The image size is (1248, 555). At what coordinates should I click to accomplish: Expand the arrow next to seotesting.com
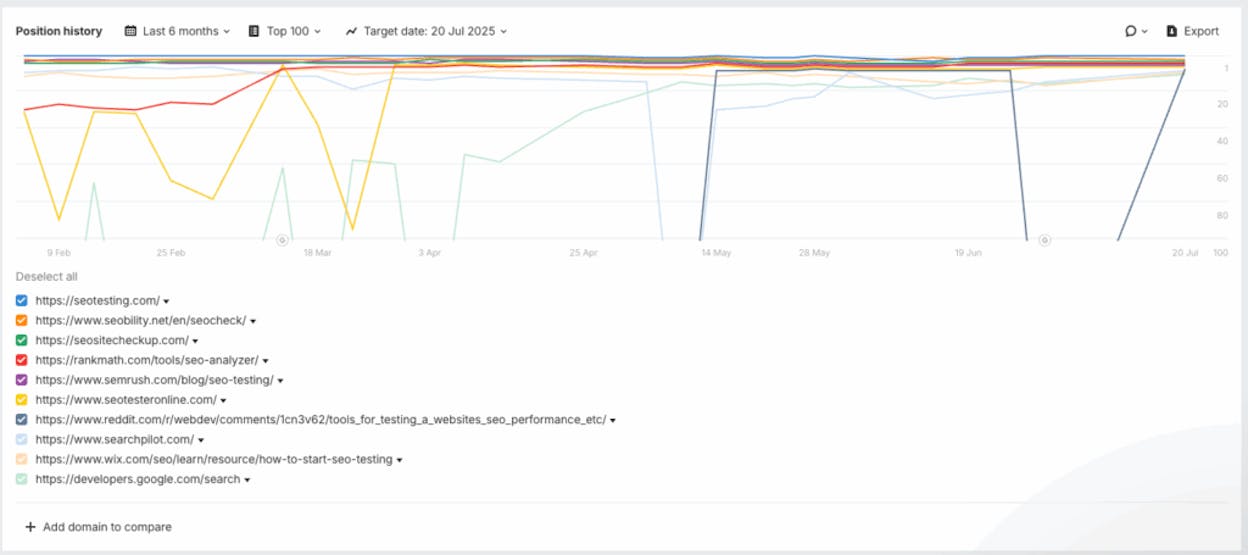click(x=166, y=301)
